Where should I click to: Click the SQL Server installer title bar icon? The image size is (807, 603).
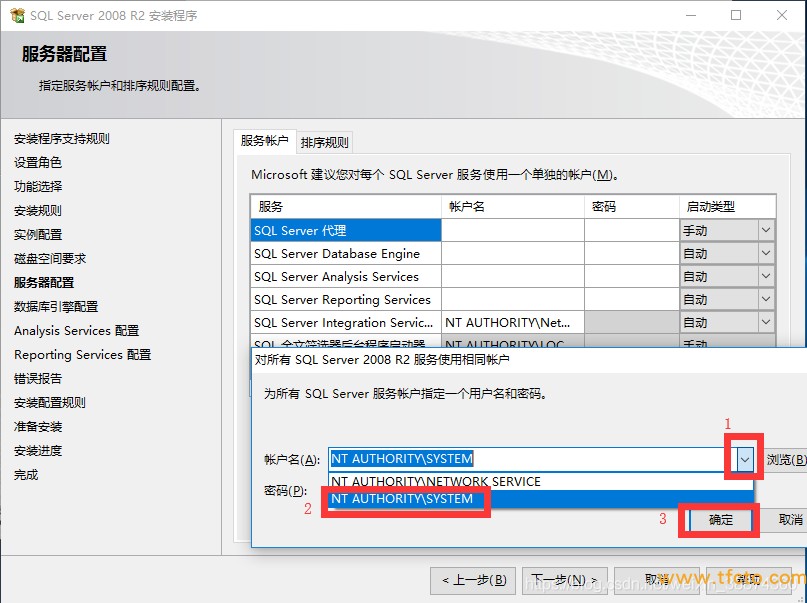(x=17, y=15)
